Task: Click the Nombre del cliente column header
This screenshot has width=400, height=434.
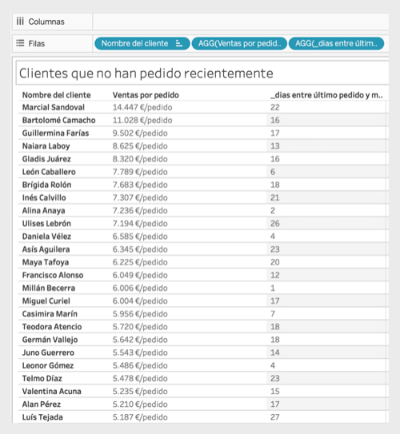Action: 56,95
